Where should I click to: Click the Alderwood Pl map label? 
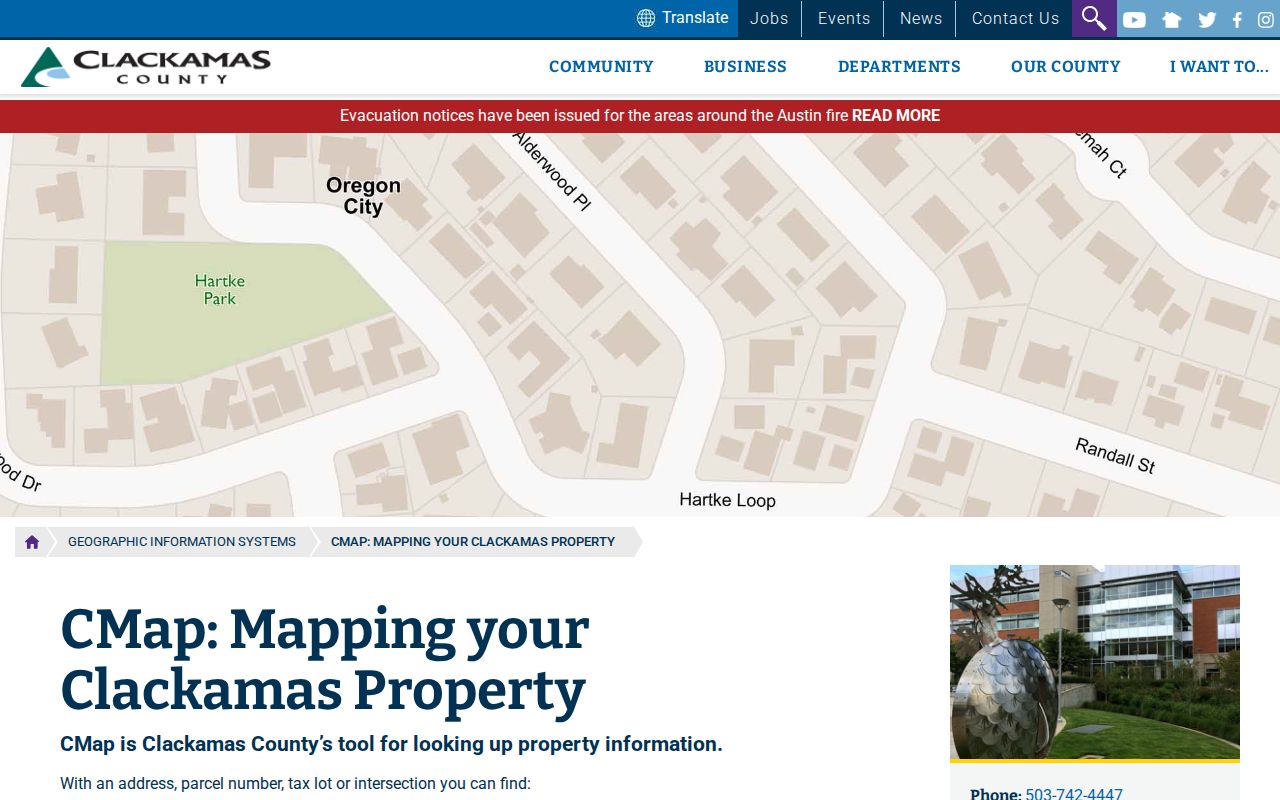point(552,171)
